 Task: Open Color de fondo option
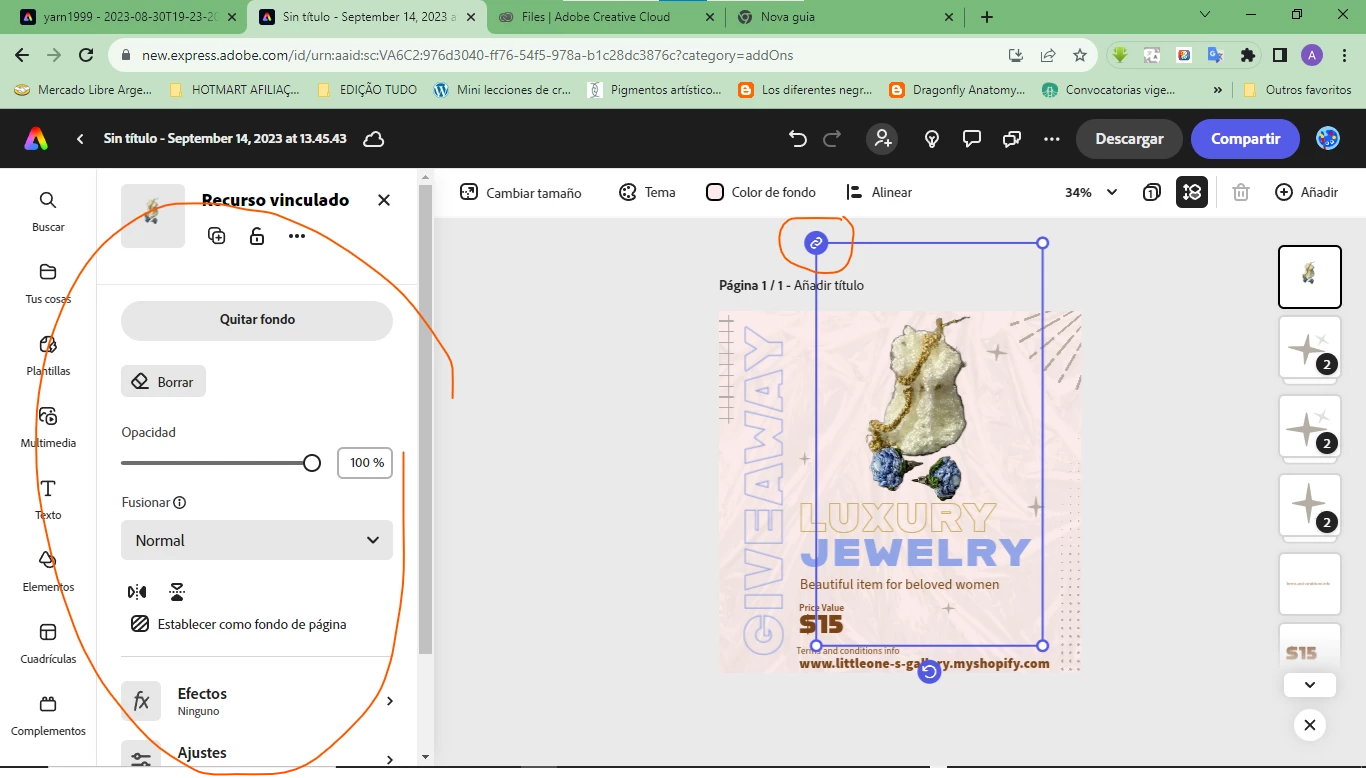click(761, 192)
